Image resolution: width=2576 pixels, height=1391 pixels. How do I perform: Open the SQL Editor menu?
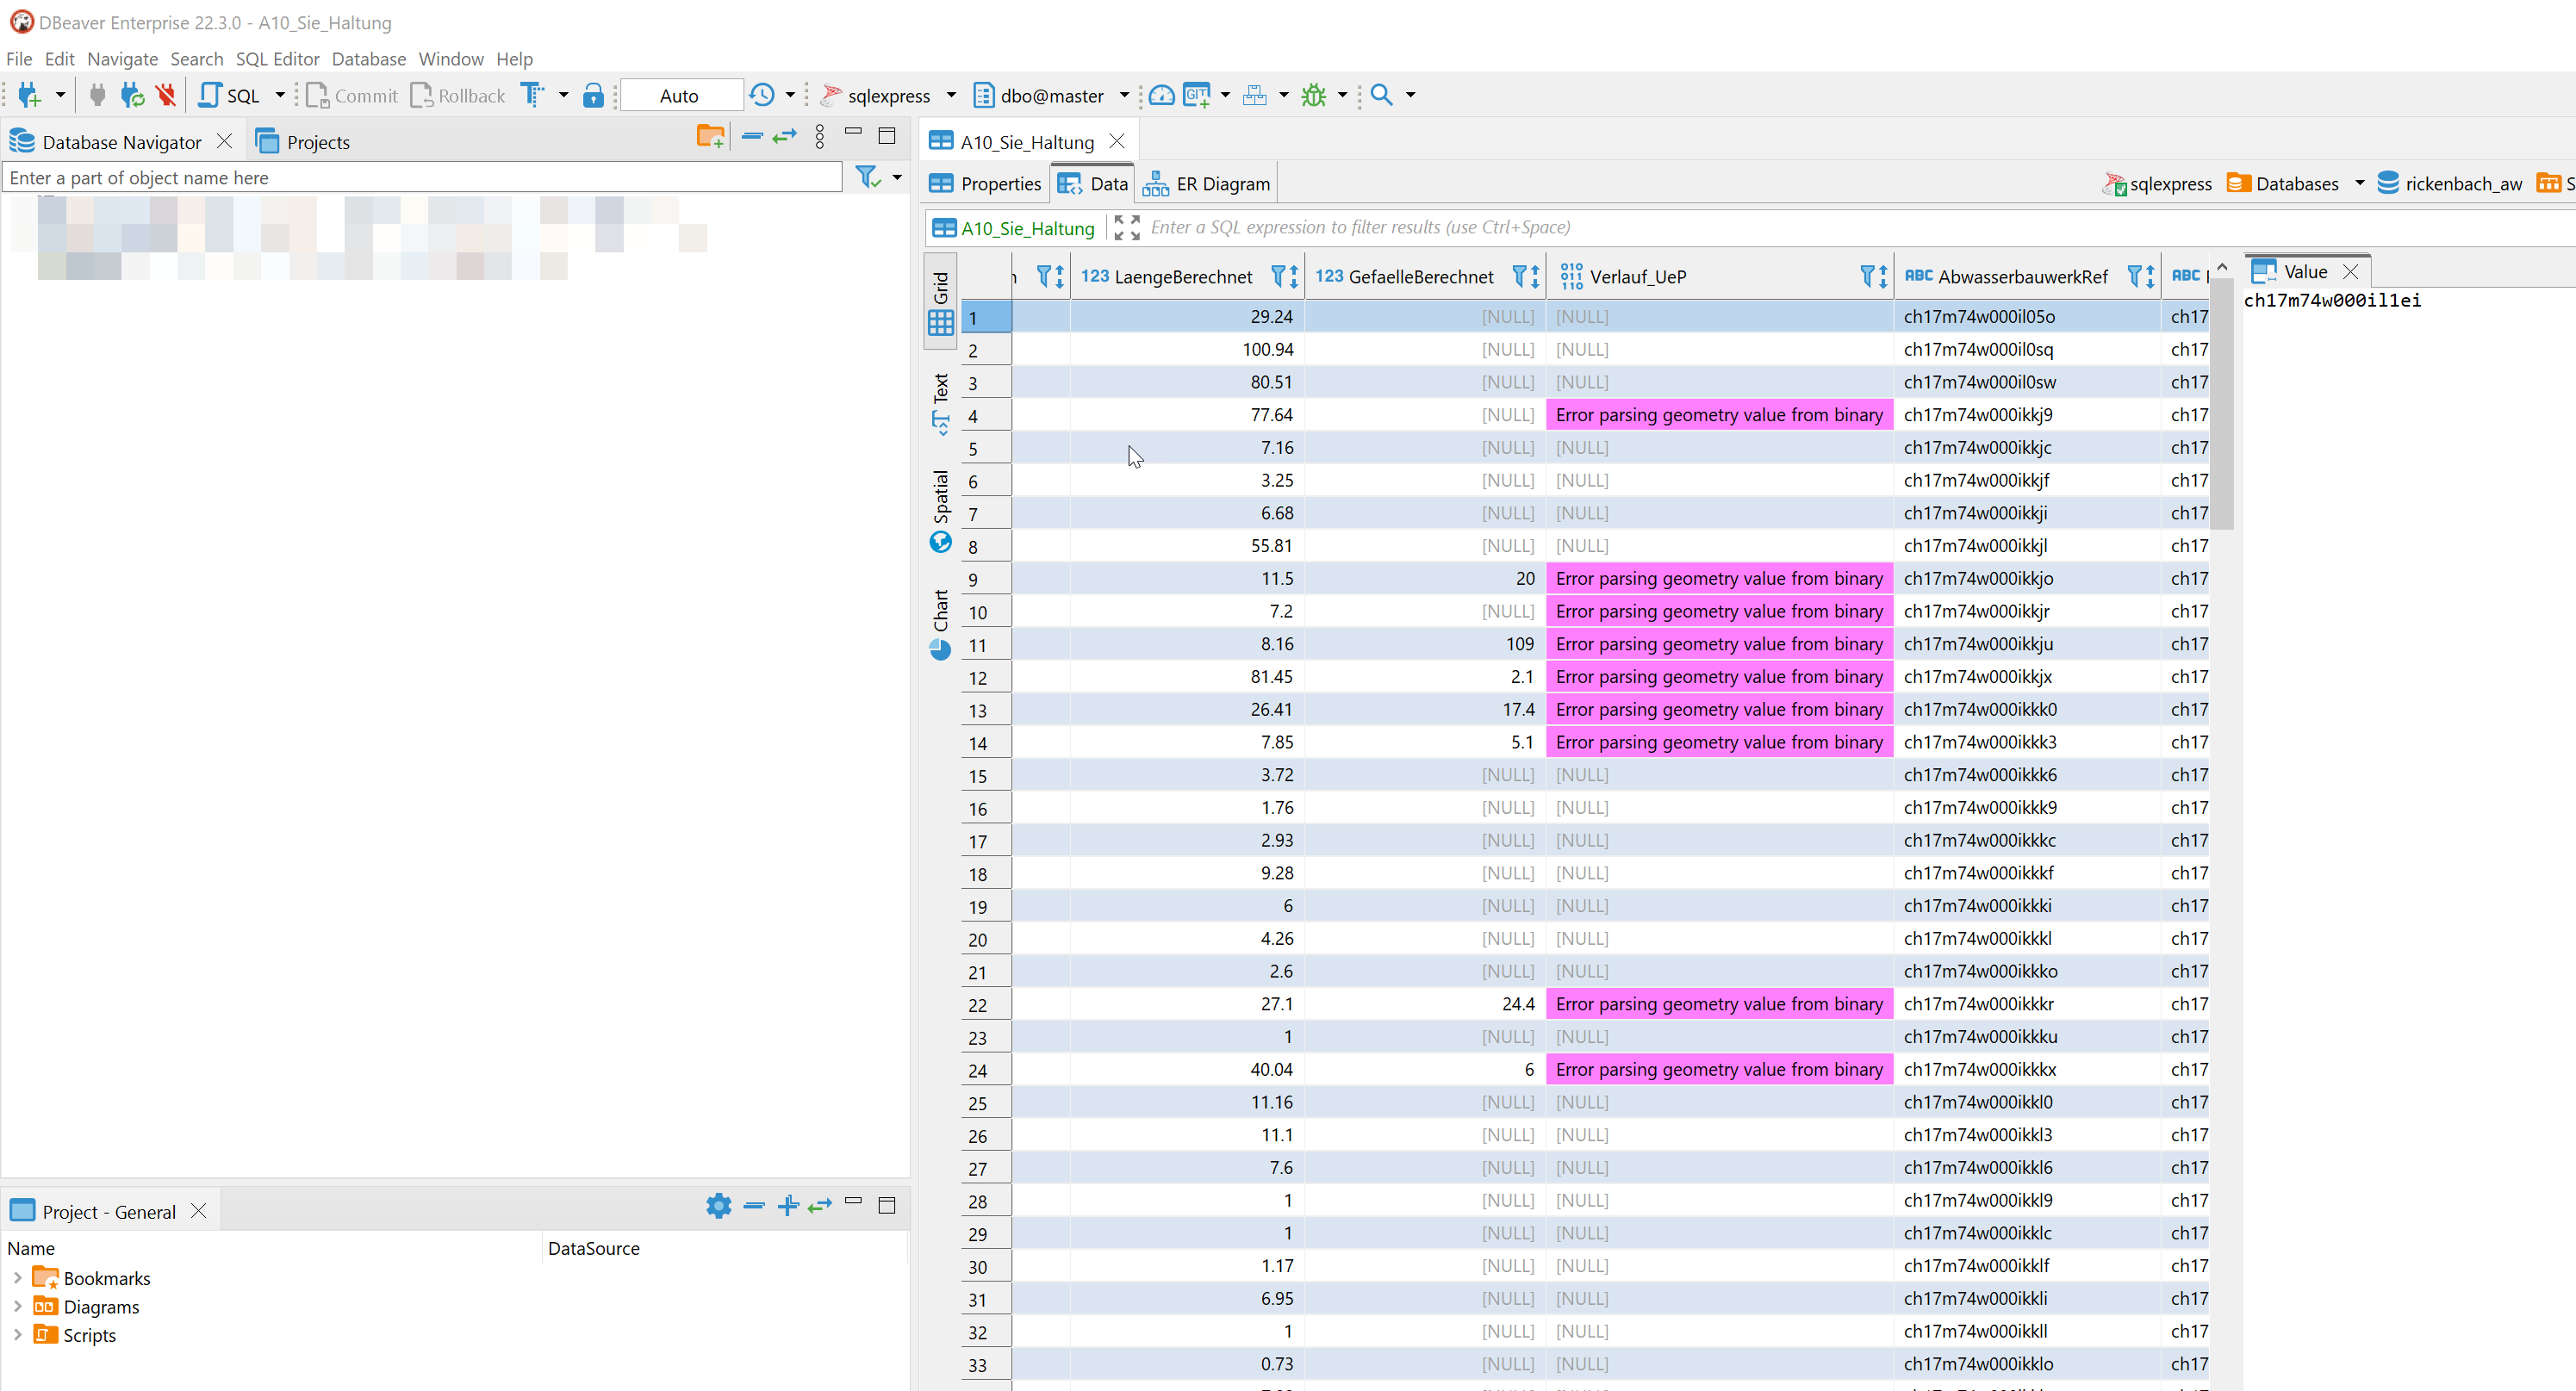(277, 58)
